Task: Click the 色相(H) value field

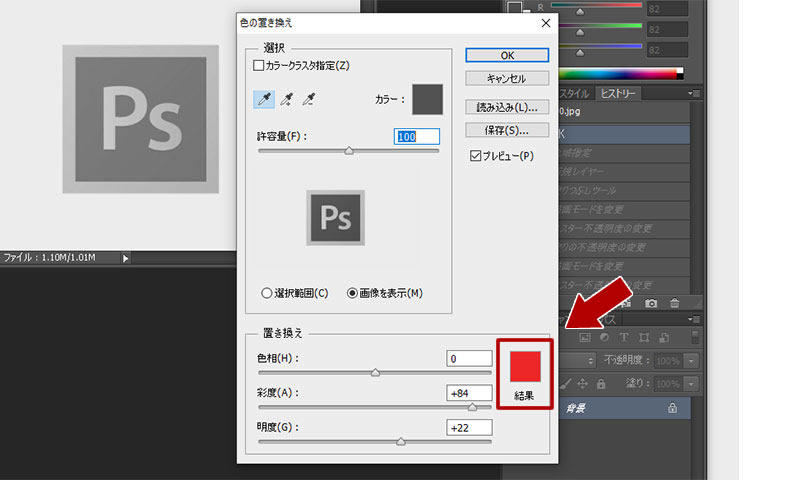Action: (469, 359)
